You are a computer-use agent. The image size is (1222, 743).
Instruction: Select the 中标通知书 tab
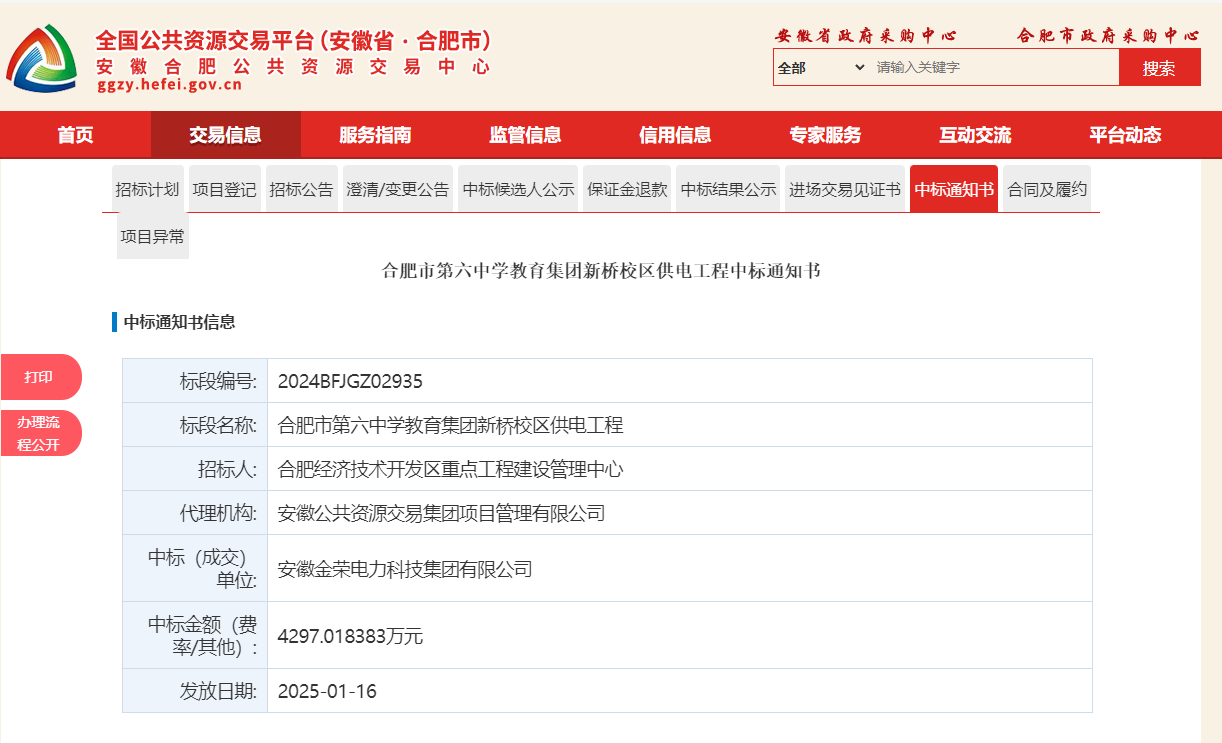pos(954,189)
